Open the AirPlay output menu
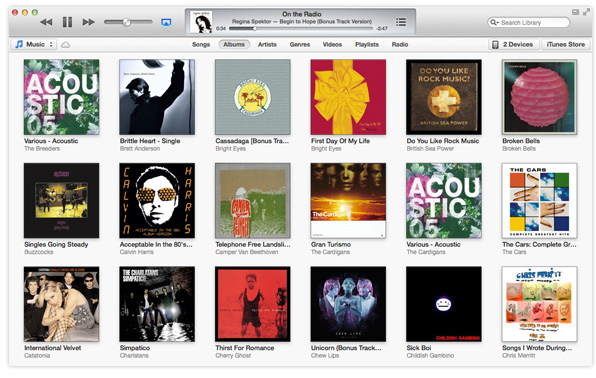Image resolution: width=596 pixels, height=378 pixels. (166, 22)
